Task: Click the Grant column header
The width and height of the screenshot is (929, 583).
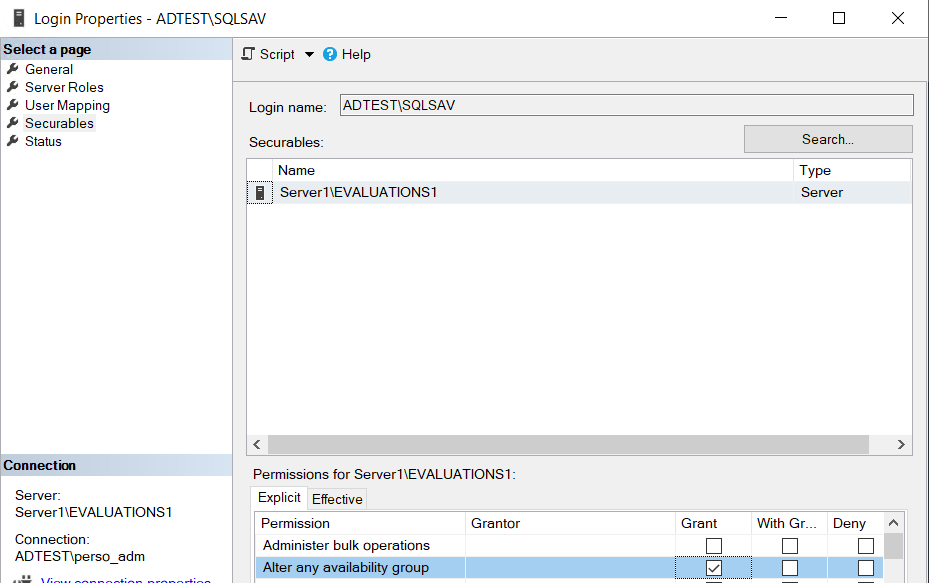Action: 713,523
